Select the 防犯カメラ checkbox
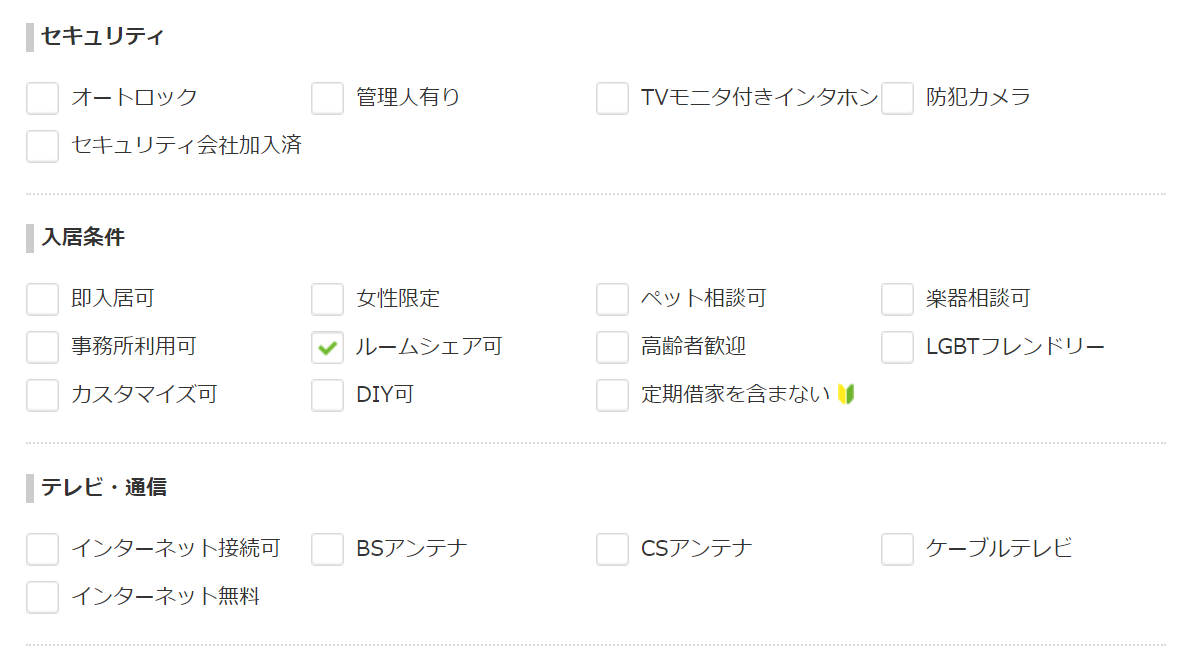Viewport: 1201px width, 669px height. point(898,98)
